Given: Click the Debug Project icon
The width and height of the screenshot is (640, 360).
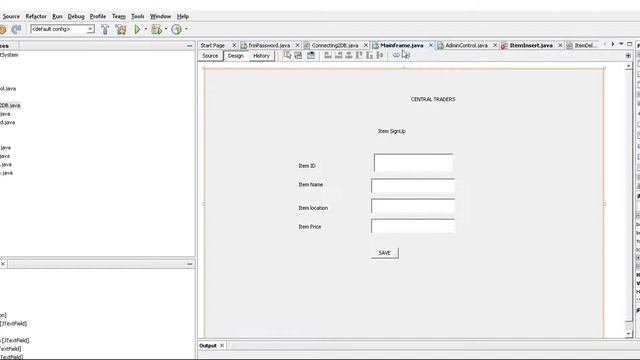Looking at the screenshot, I should coord(156,29).
